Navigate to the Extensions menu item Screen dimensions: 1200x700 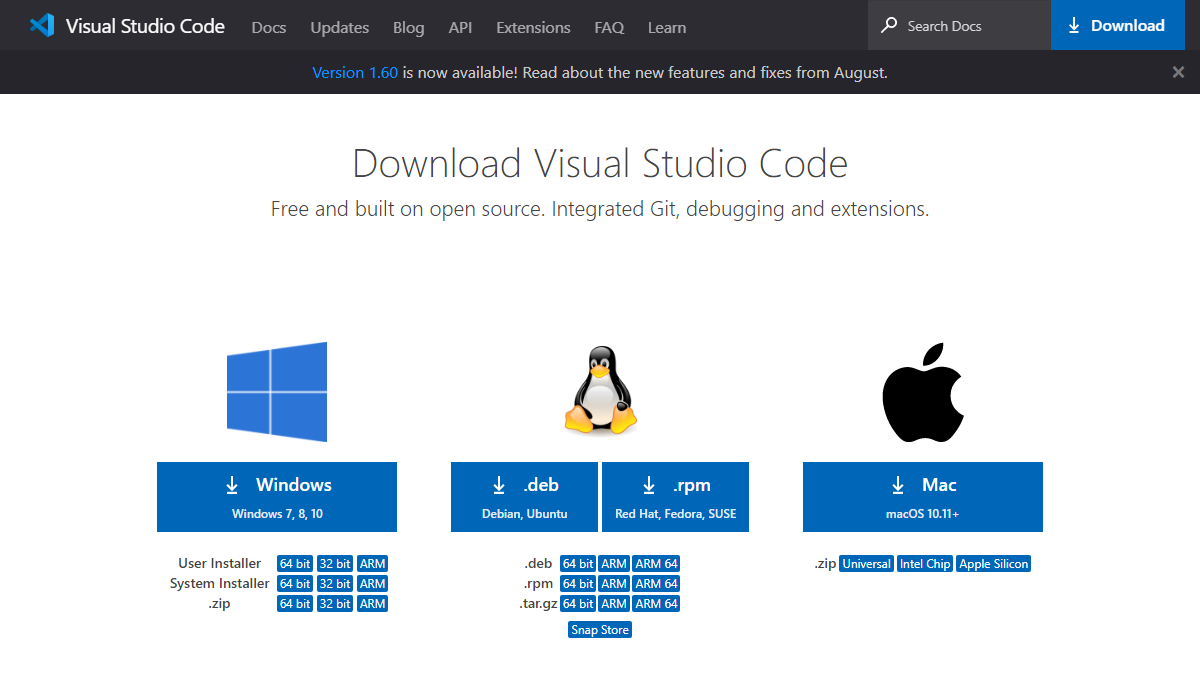pos(533,27)
